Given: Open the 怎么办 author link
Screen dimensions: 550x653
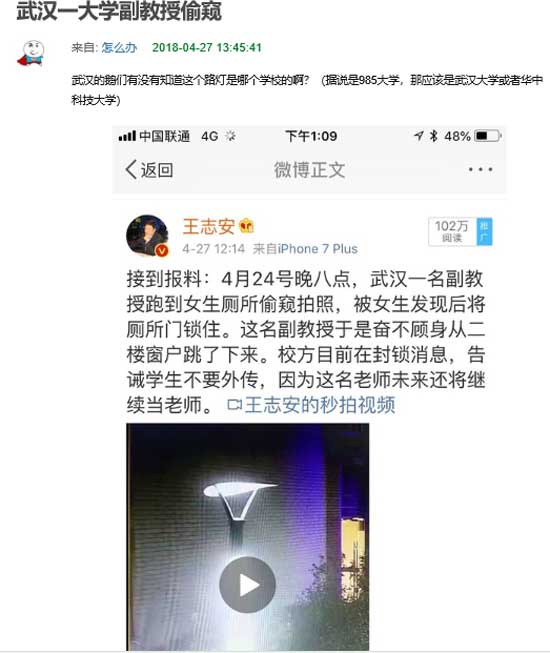Looking at the screenshot, I should click(x=119, y=47).
